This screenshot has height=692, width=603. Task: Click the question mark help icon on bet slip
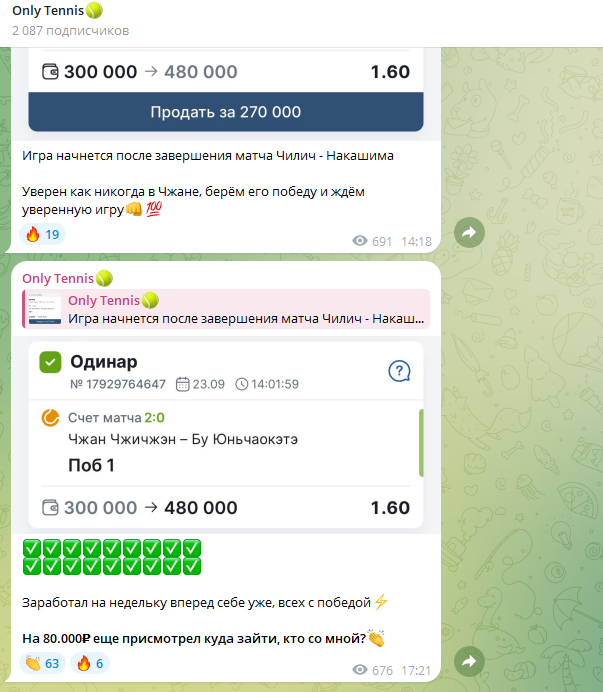pyautogui.click(x=399, y=371)
